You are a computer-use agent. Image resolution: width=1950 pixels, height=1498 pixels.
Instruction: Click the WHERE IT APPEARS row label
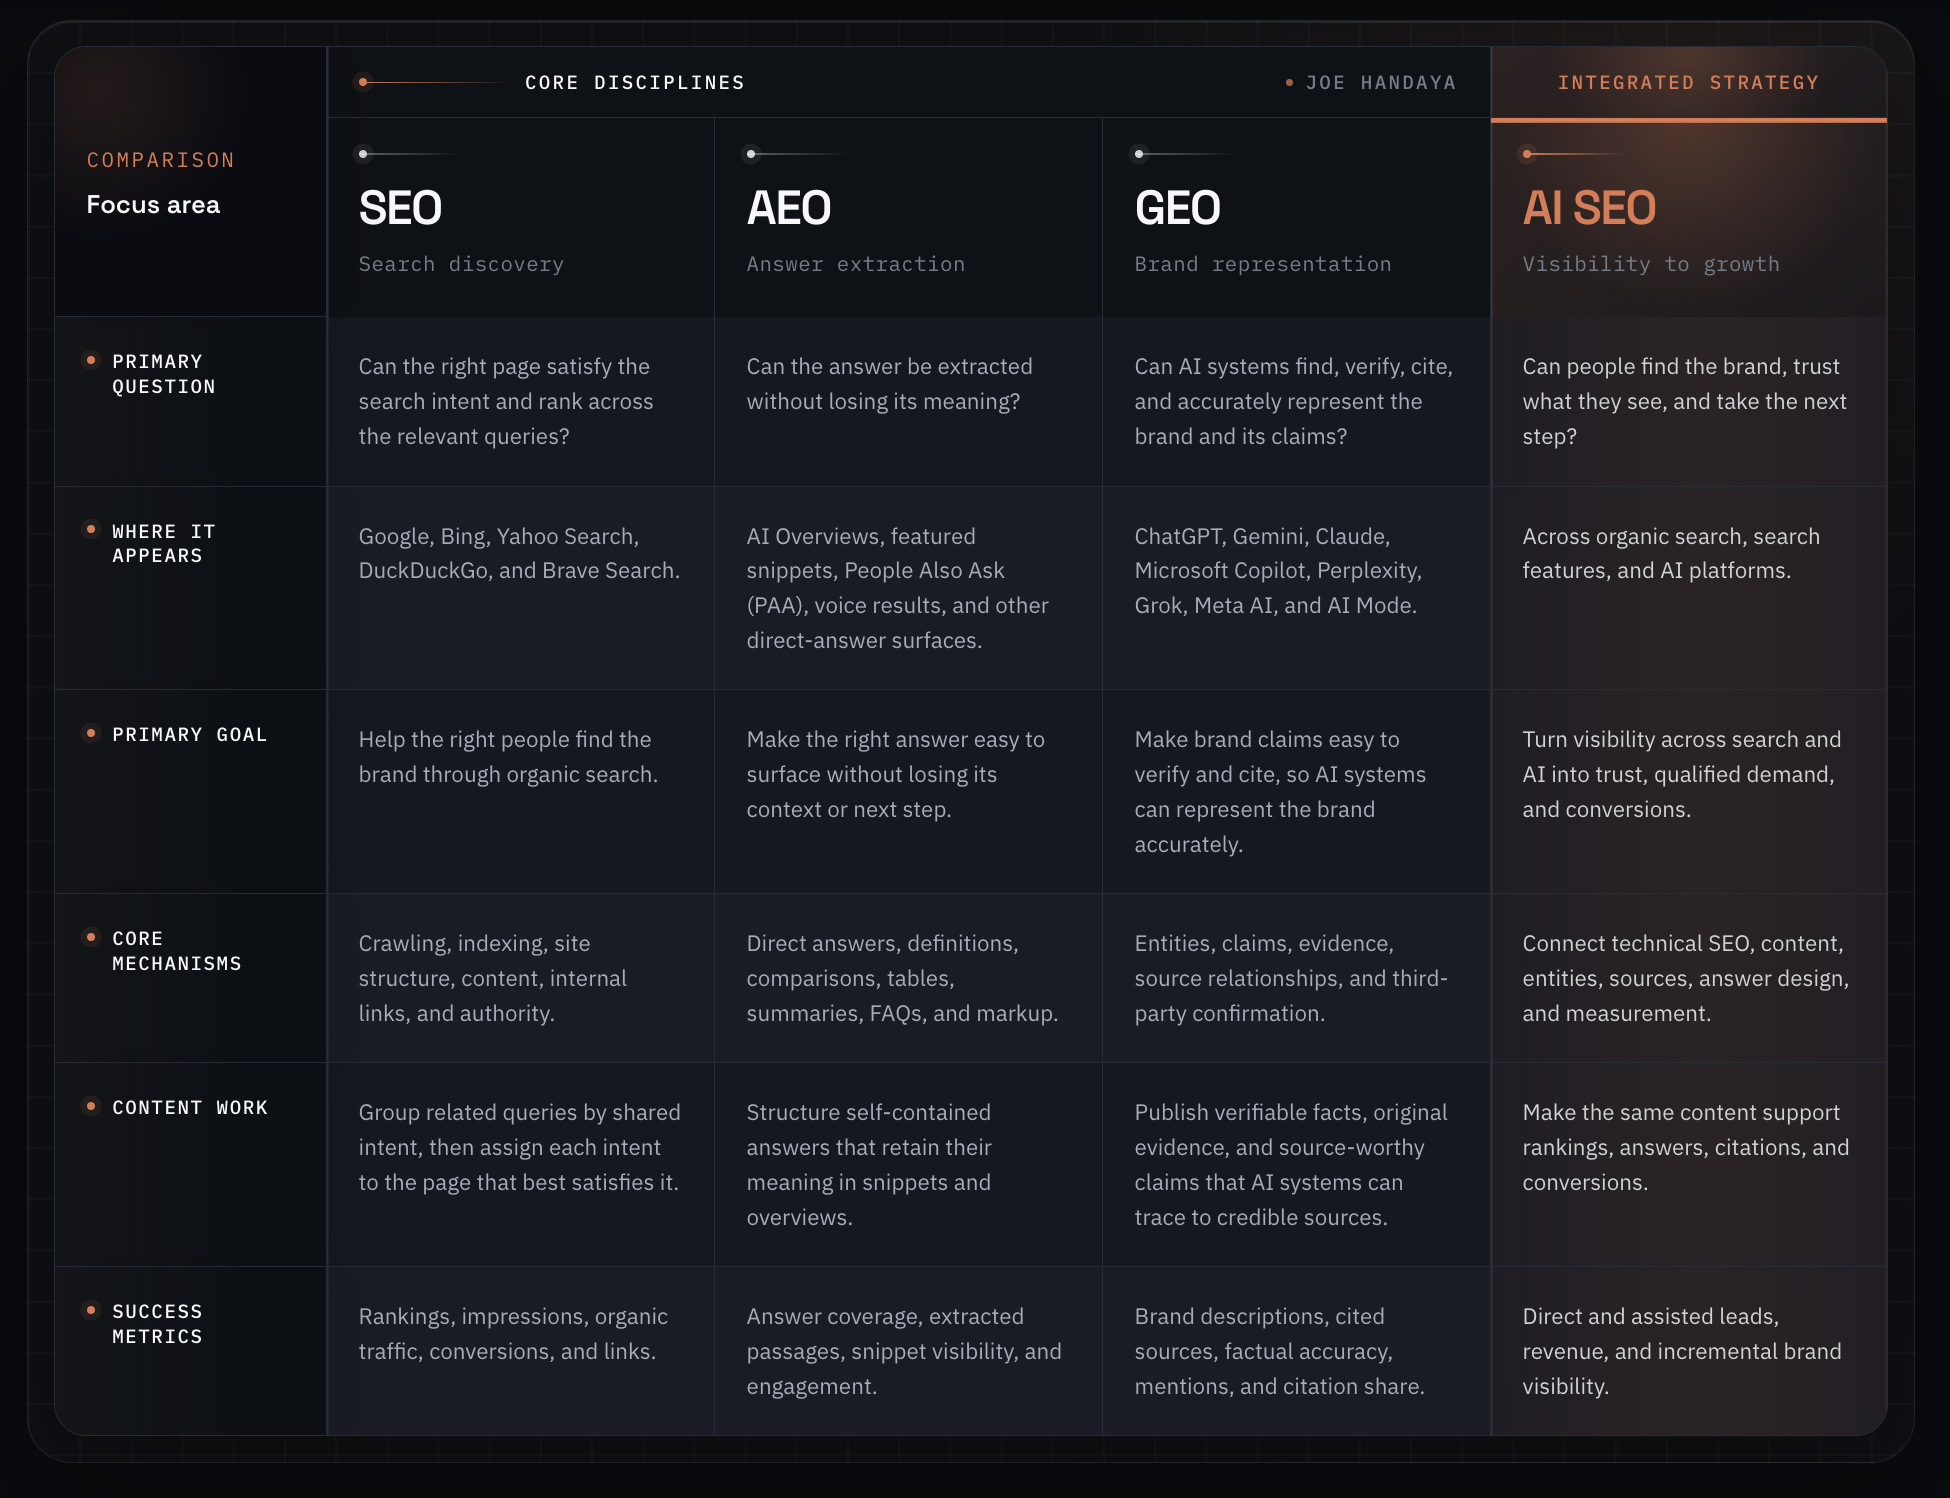coord(164,543)
